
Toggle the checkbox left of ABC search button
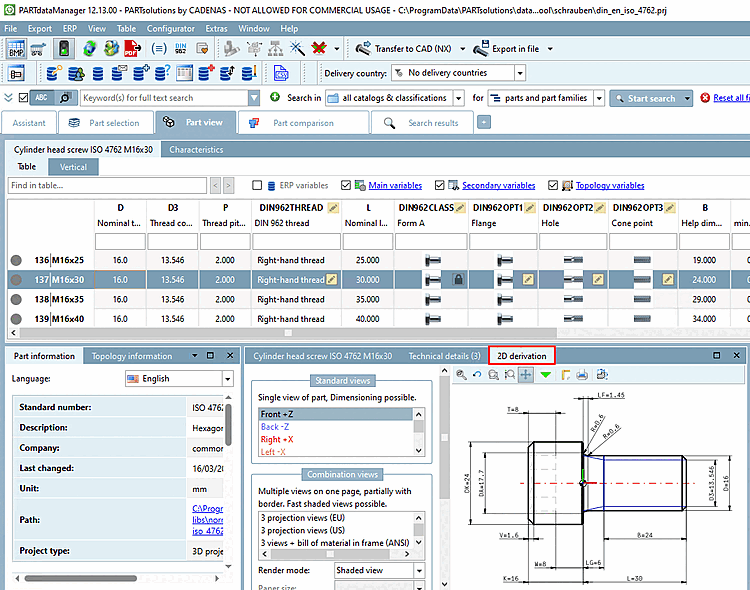pyautogui.click(x=23, y=98)
